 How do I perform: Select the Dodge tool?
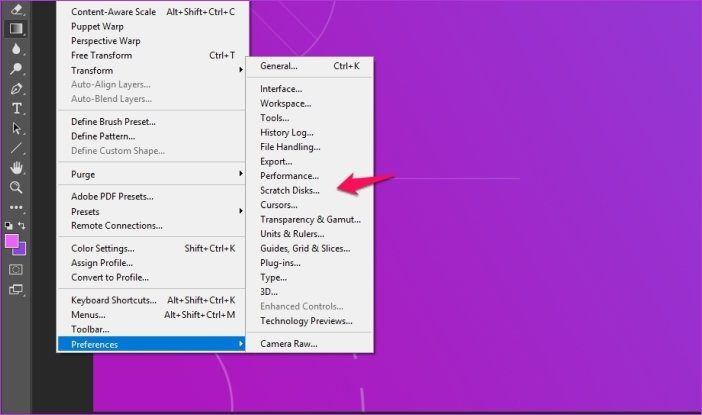point(16,68)
